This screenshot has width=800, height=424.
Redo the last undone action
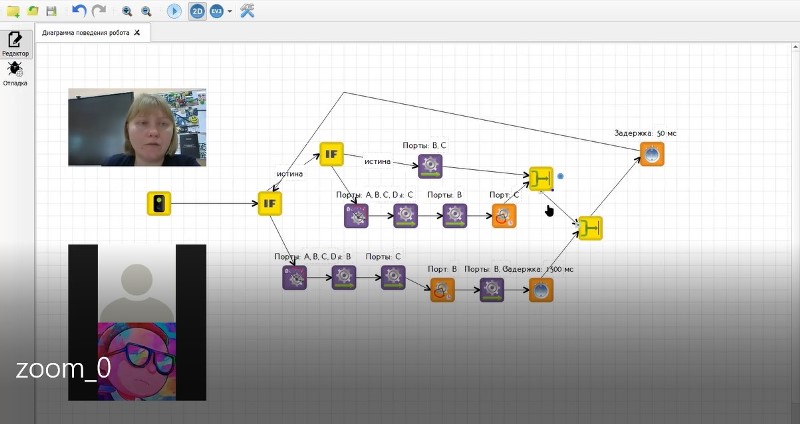point(98,11)
